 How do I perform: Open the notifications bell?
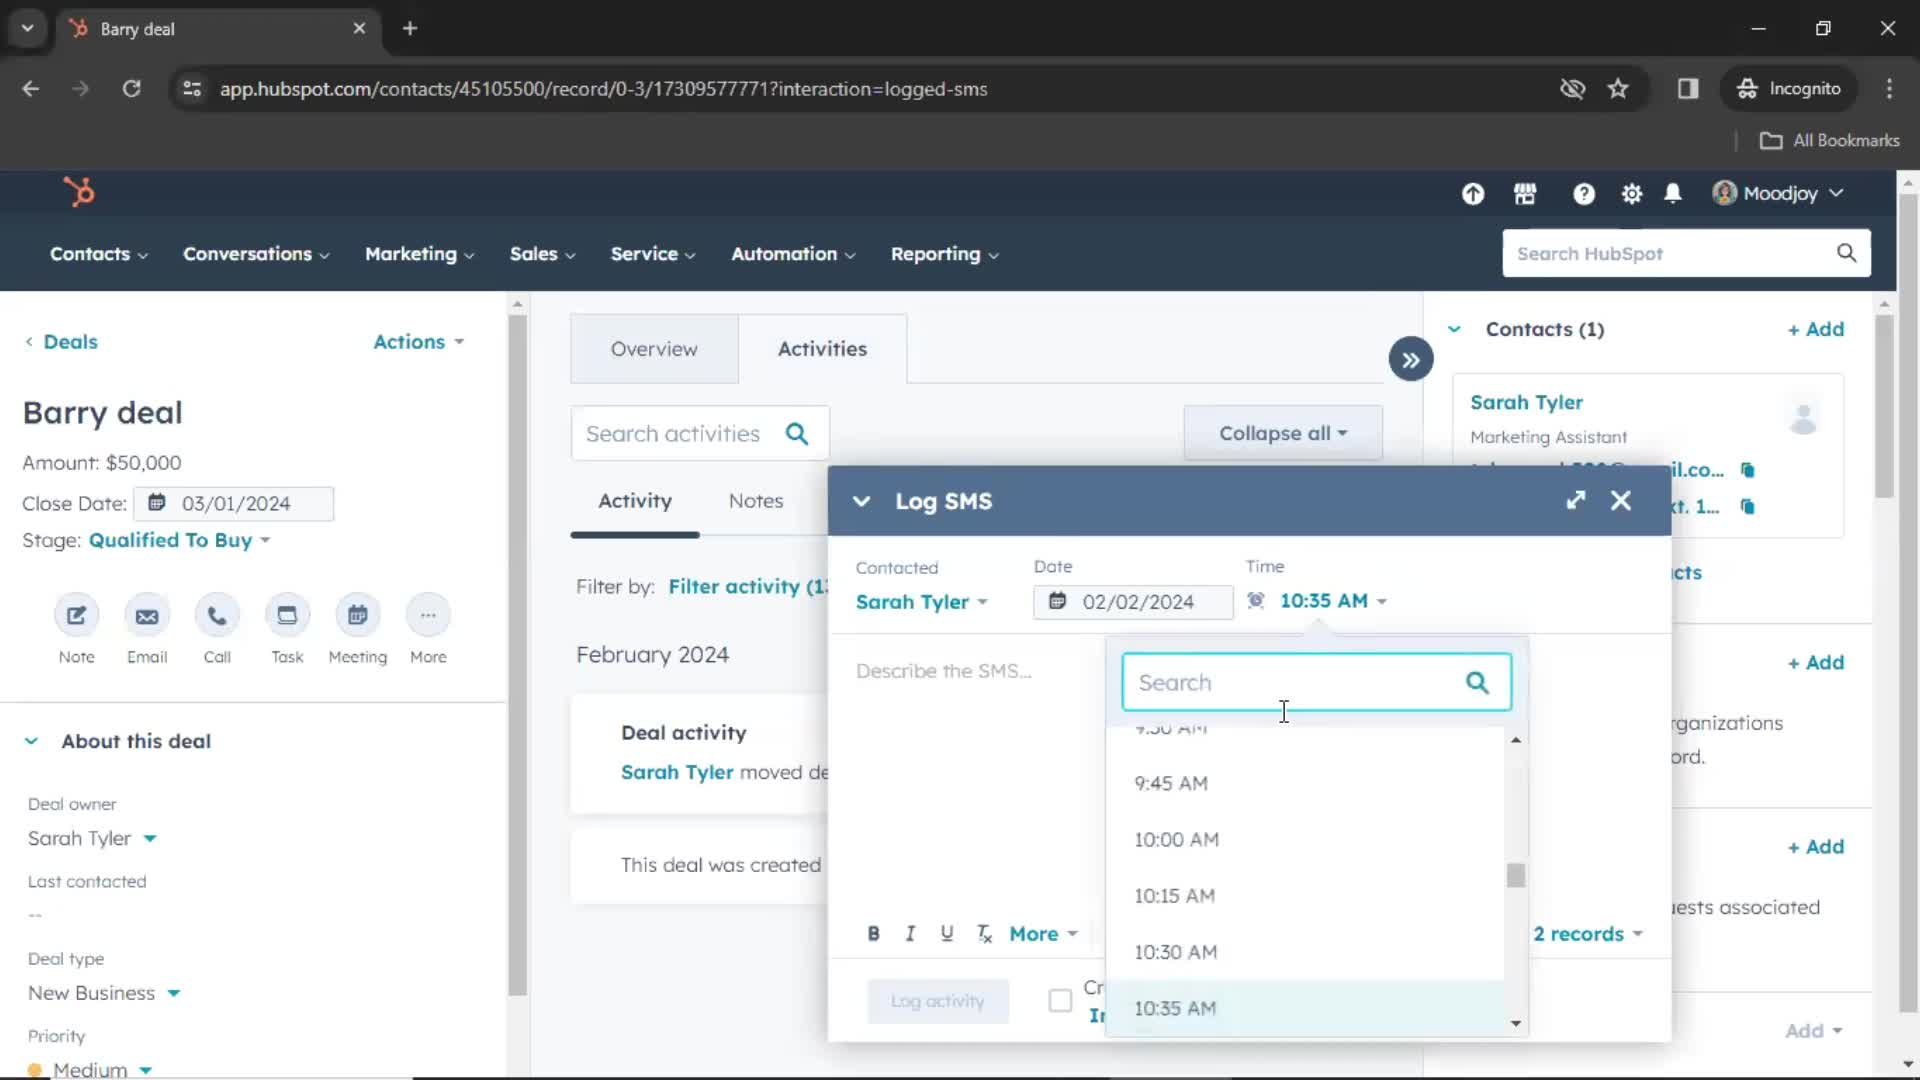(x=1673, y=194)
